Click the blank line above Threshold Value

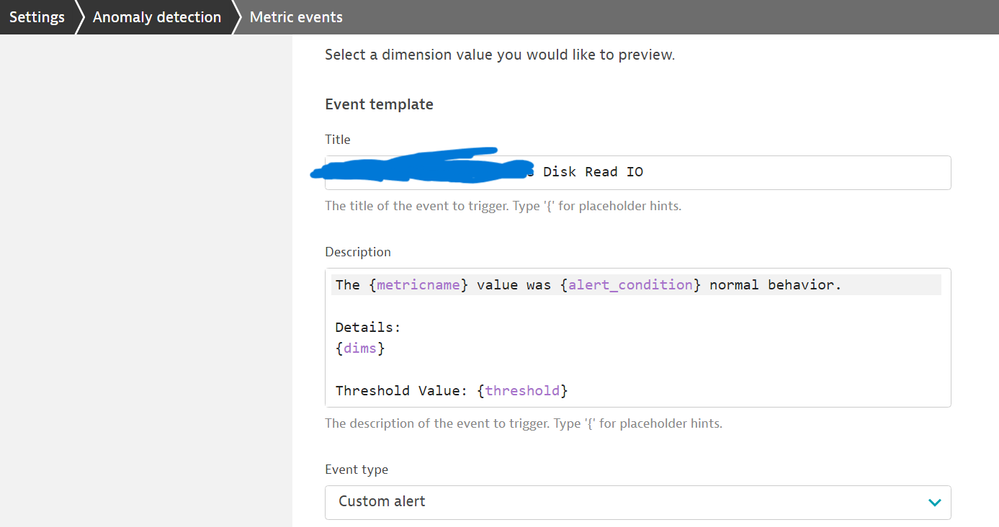[x=500, y=369]
